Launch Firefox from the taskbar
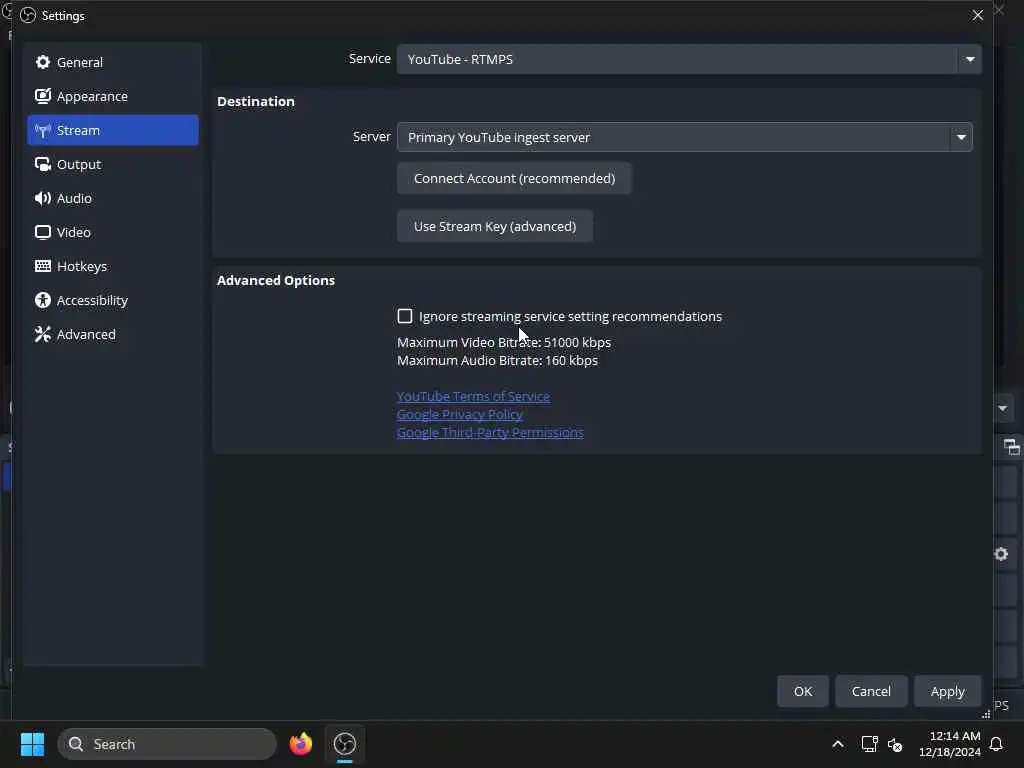Viewport: 1024px width, 768px height. tap(301, 744)
